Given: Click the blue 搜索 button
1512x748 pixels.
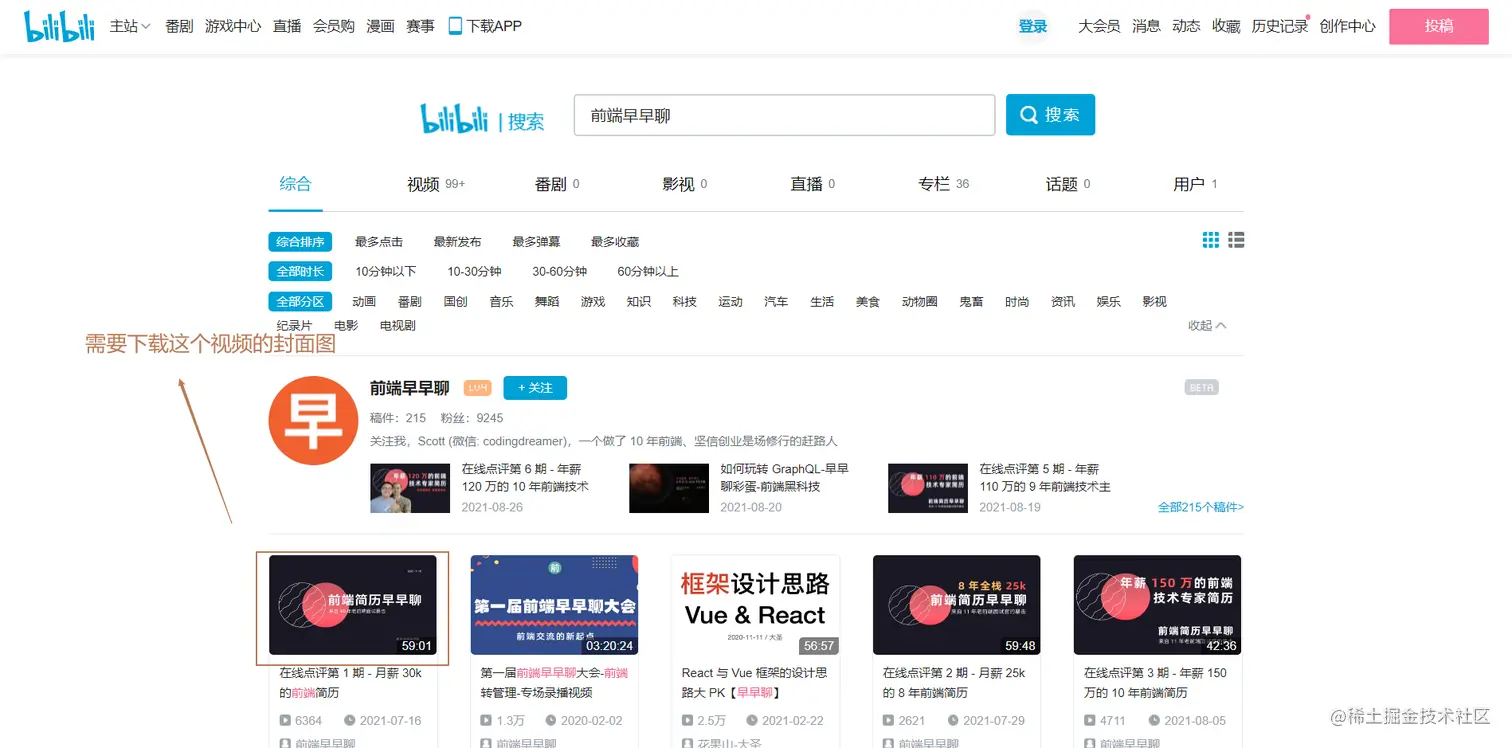Looking at the screenshot, I should click(x=1050, y=115).
